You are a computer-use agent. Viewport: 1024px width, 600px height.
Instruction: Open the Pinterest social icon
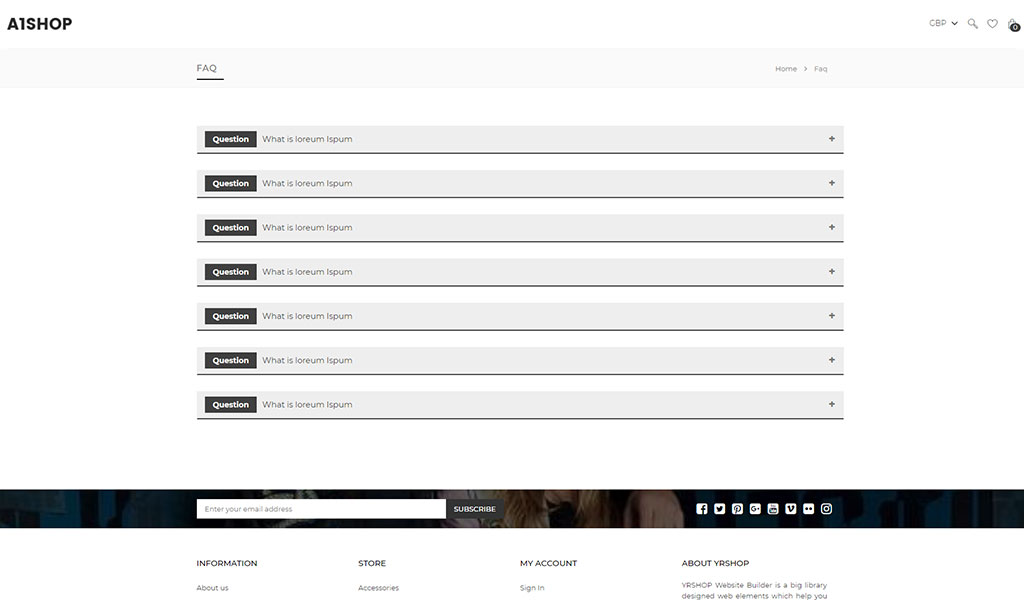click(737, 509)
